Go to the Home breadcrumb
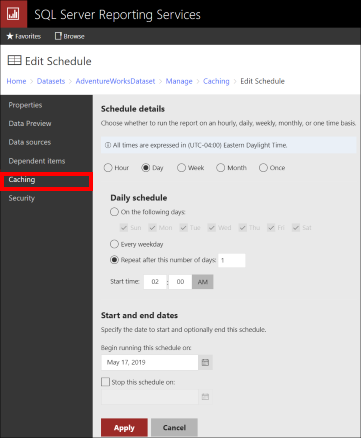This screenshot has width=361, height=438. click(x=16, y=81)
